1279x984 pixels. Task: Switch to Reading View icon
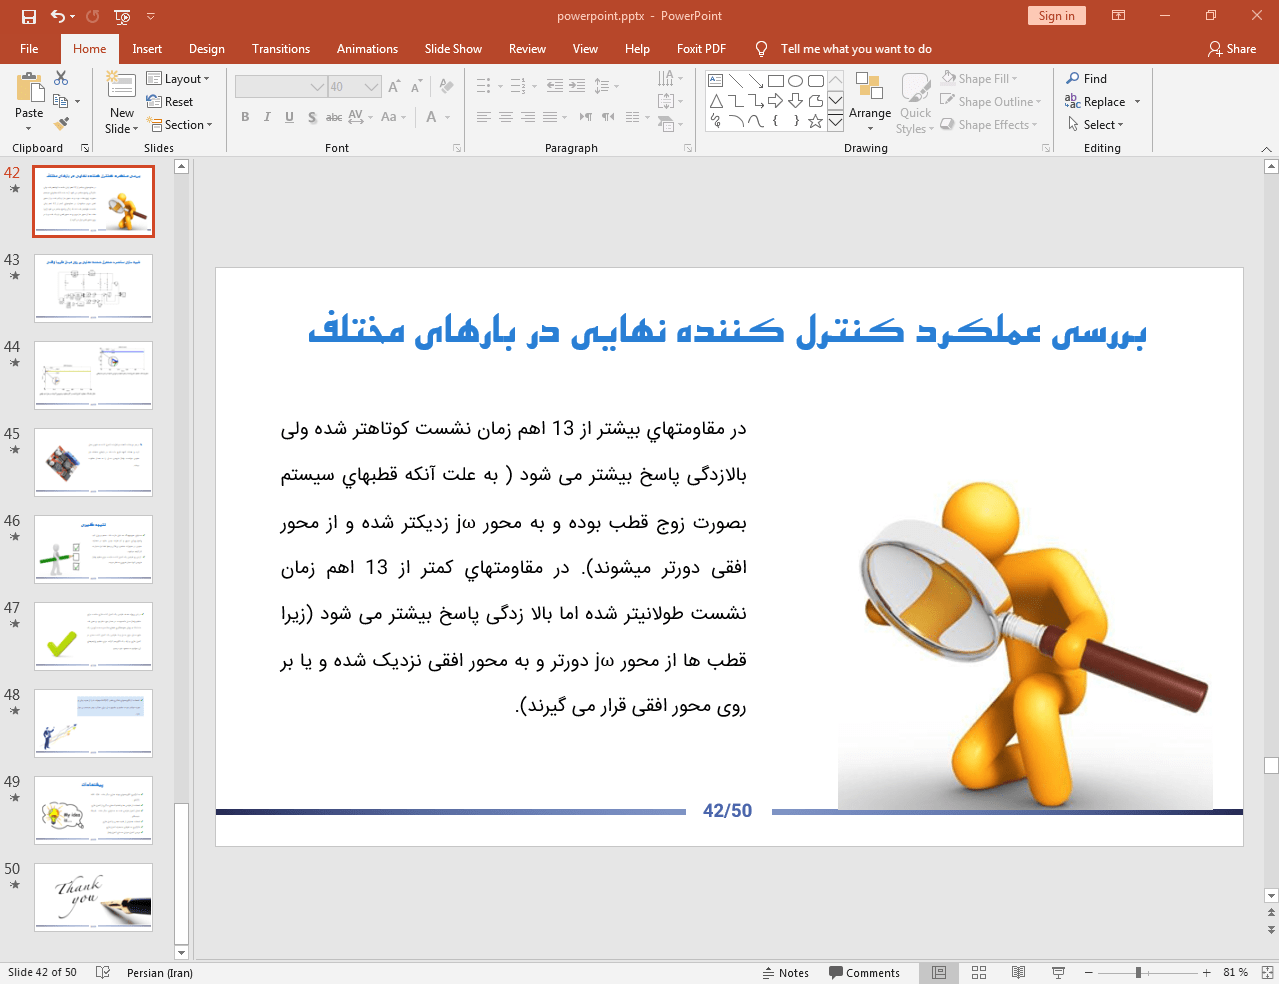(1018, 972)
